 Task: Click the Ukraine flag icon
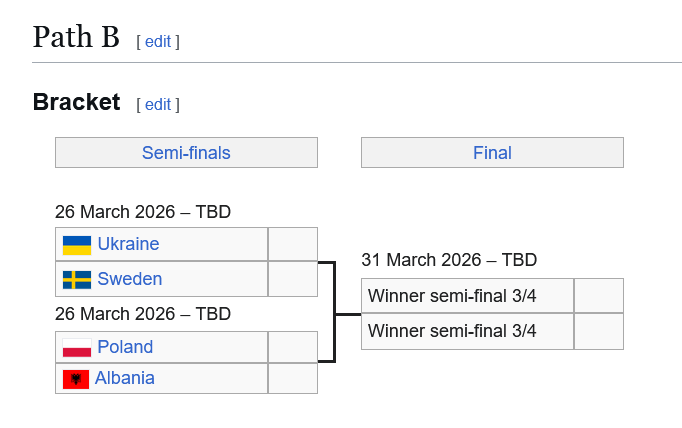pos(77,245)
